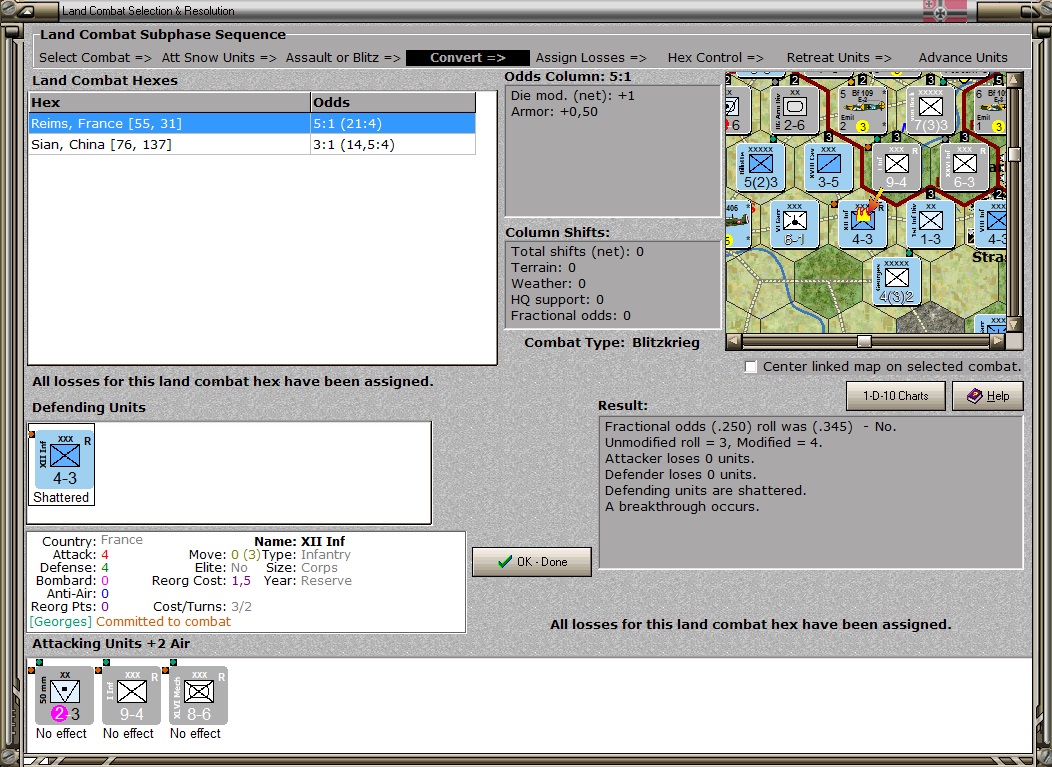The image size is (1052, 767).
Task: Open the 1-D-10 Charts
Action: pyautogui.click(x=896, y=396)
